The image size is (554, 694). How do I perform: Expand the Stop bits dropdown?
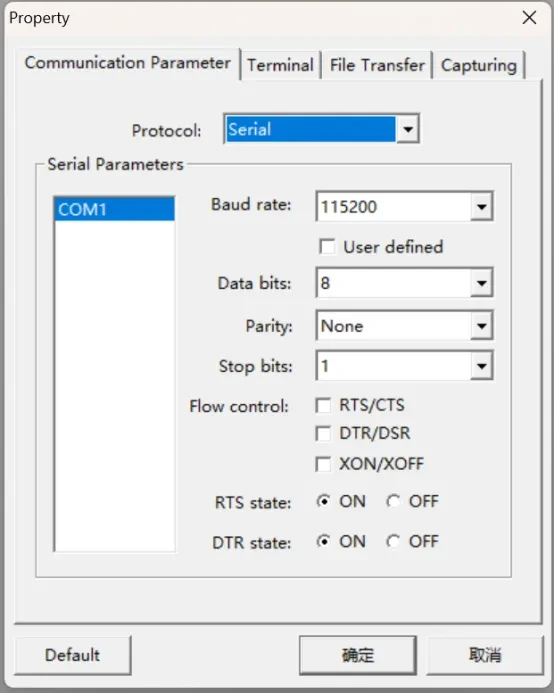coord(481,366)
